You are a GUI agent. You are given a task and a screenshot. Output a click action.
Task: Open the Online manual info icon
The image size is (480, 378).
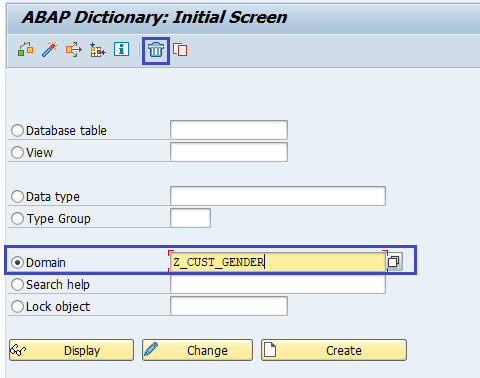click(x=121, y=49)
